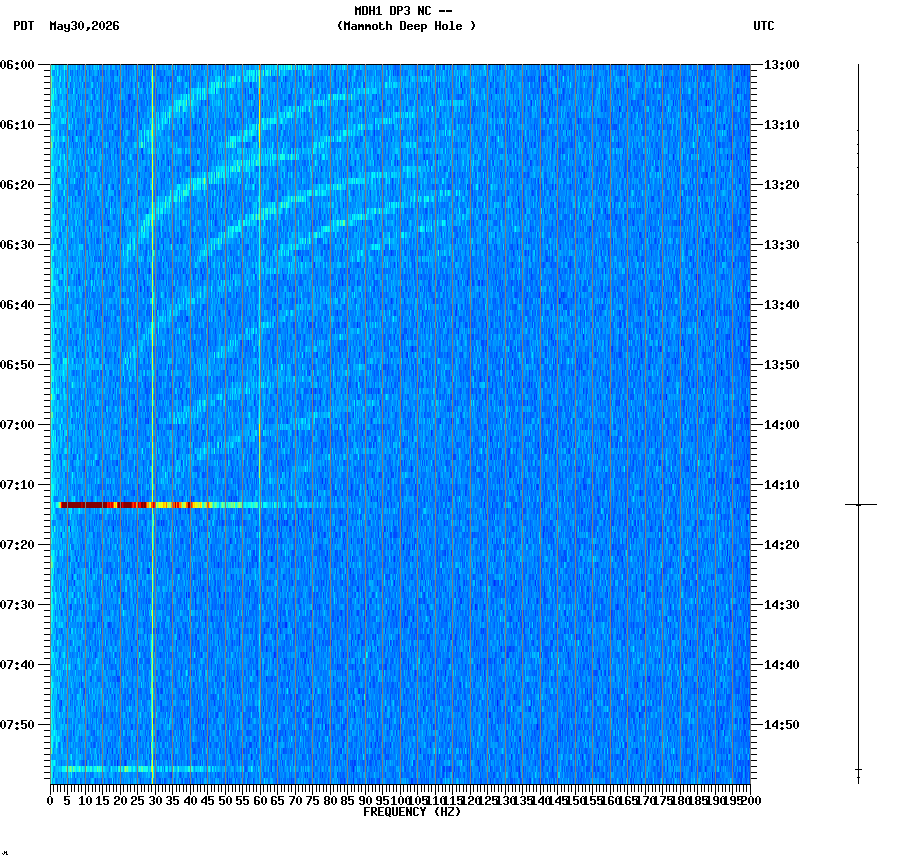
Task: Pick the 06:20 PDT time label
Action: (17, 185)
